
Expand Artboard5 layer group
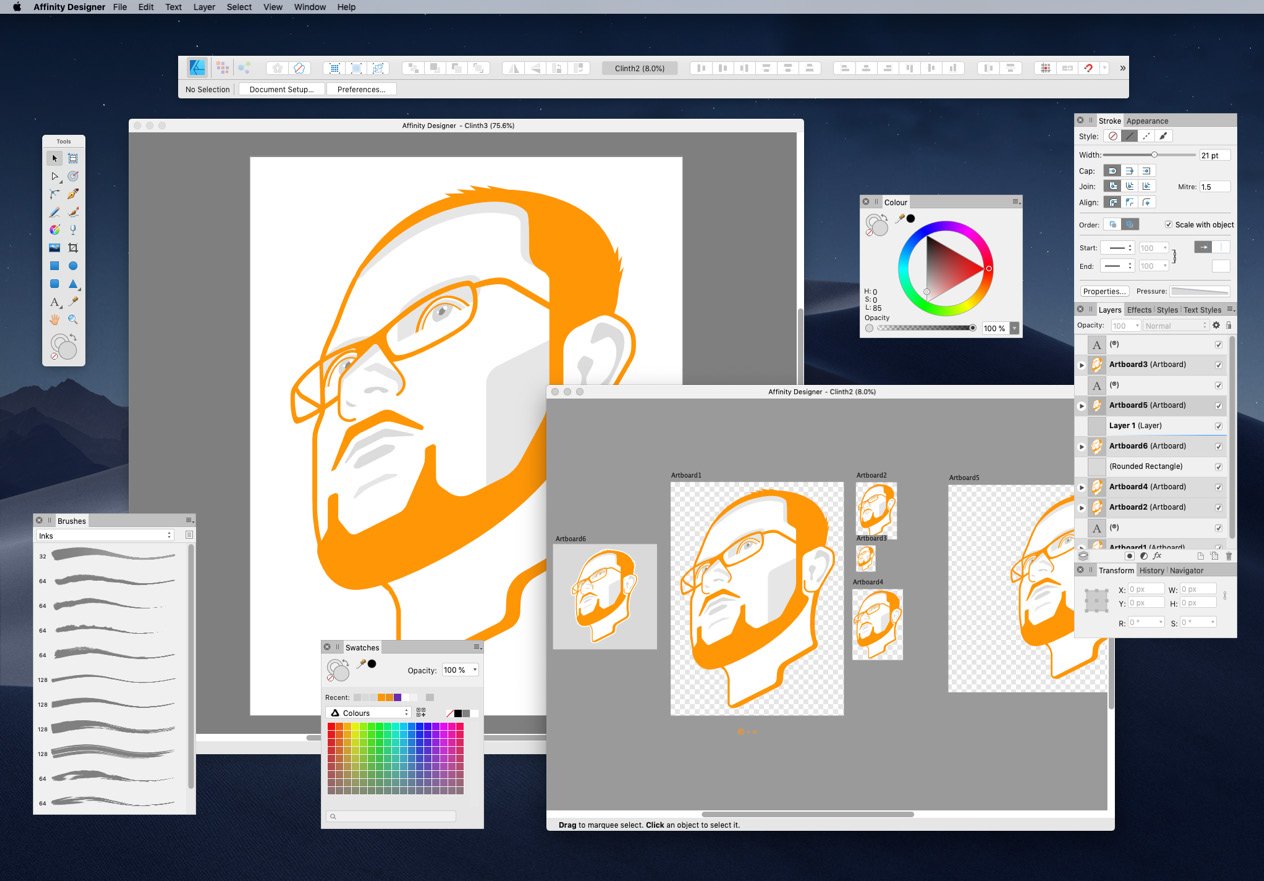pyautogui.click(x=1081, y=406)
